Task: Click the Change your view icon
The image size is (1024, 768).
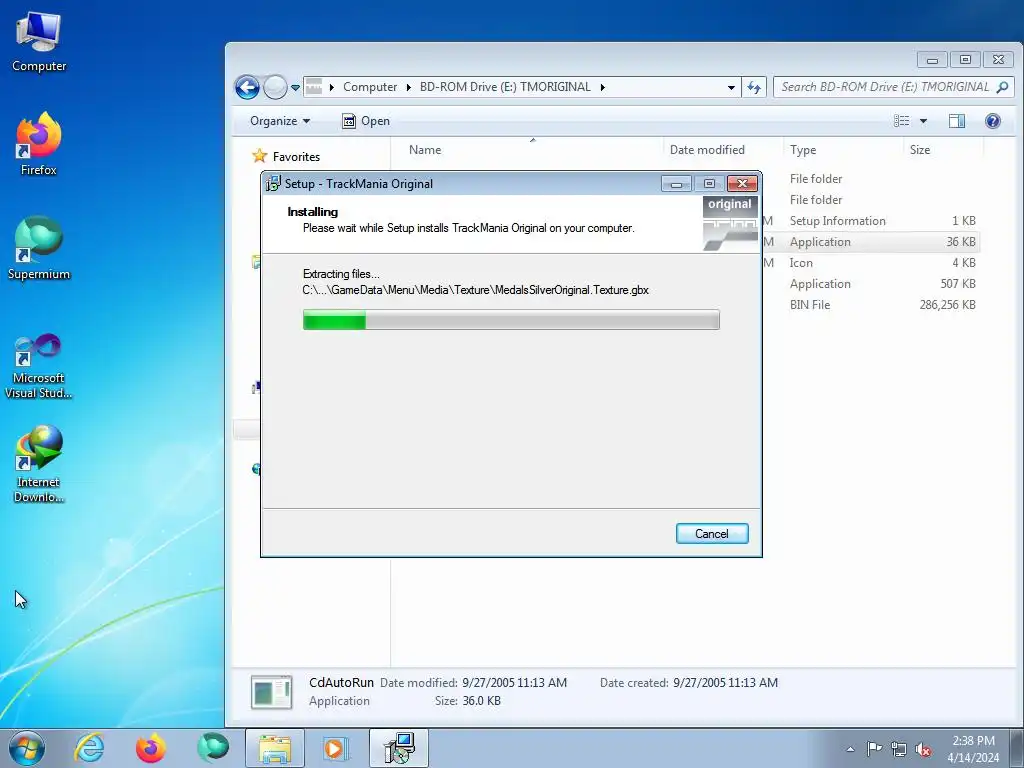Action: [901, 121]
